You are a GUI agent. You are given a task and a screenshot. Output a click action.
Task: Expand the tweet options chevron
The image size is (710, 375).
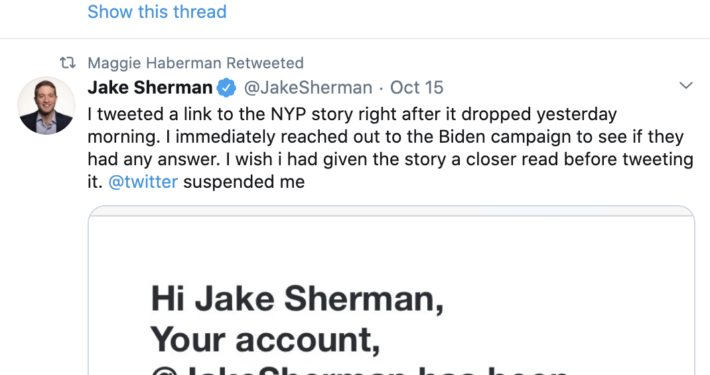point(686,85)
